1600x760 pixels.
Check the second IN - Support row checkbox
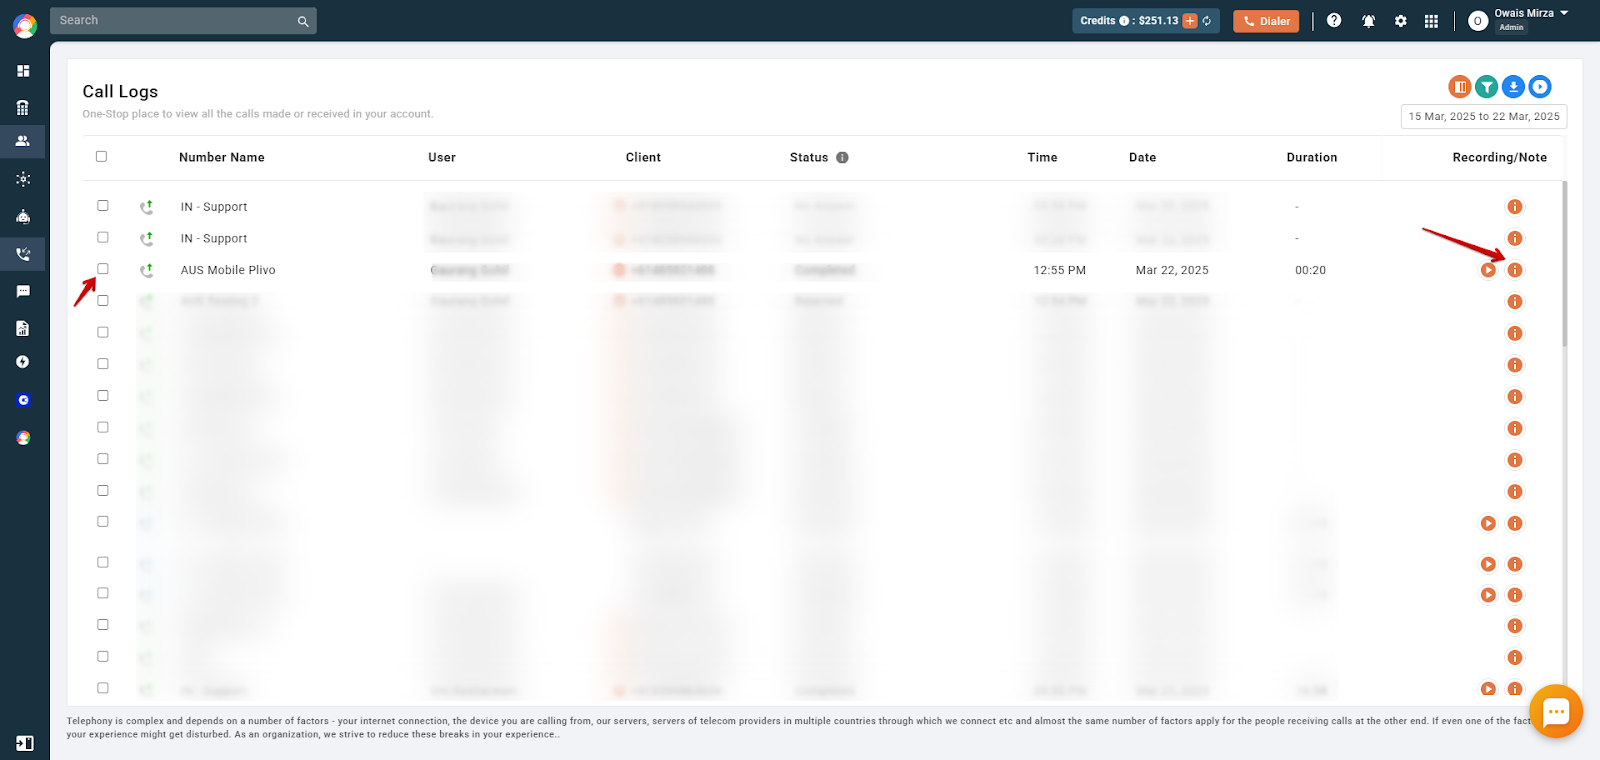coord(103,237)
